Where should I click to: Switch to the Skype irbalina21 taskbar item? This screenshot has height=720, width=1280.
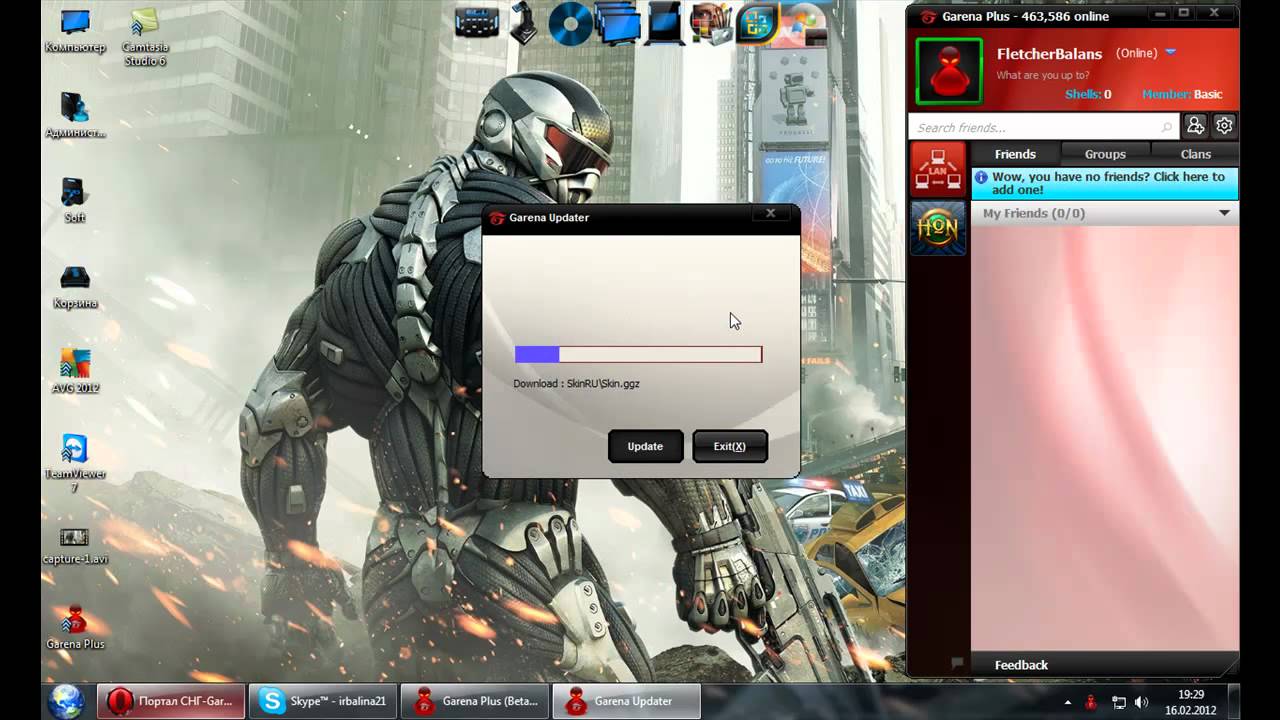coord(325,701)
